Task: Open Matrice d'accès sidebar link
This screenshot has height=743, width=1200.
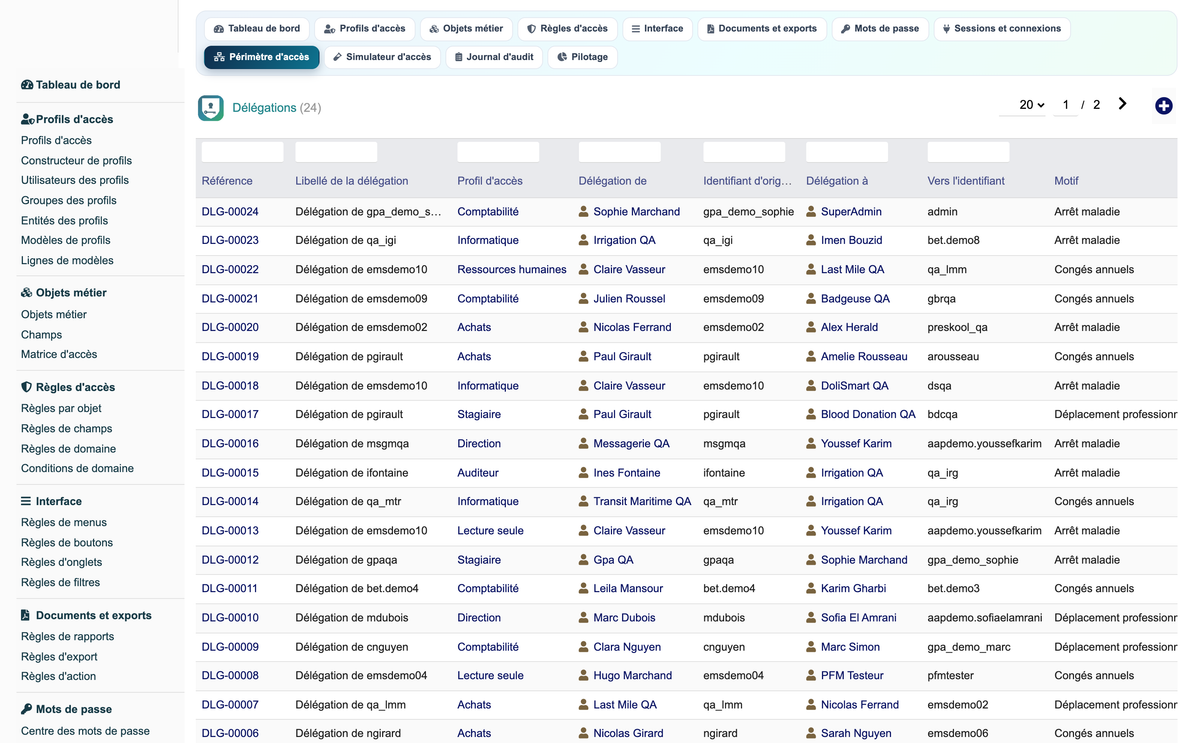Action: [59, 355]
